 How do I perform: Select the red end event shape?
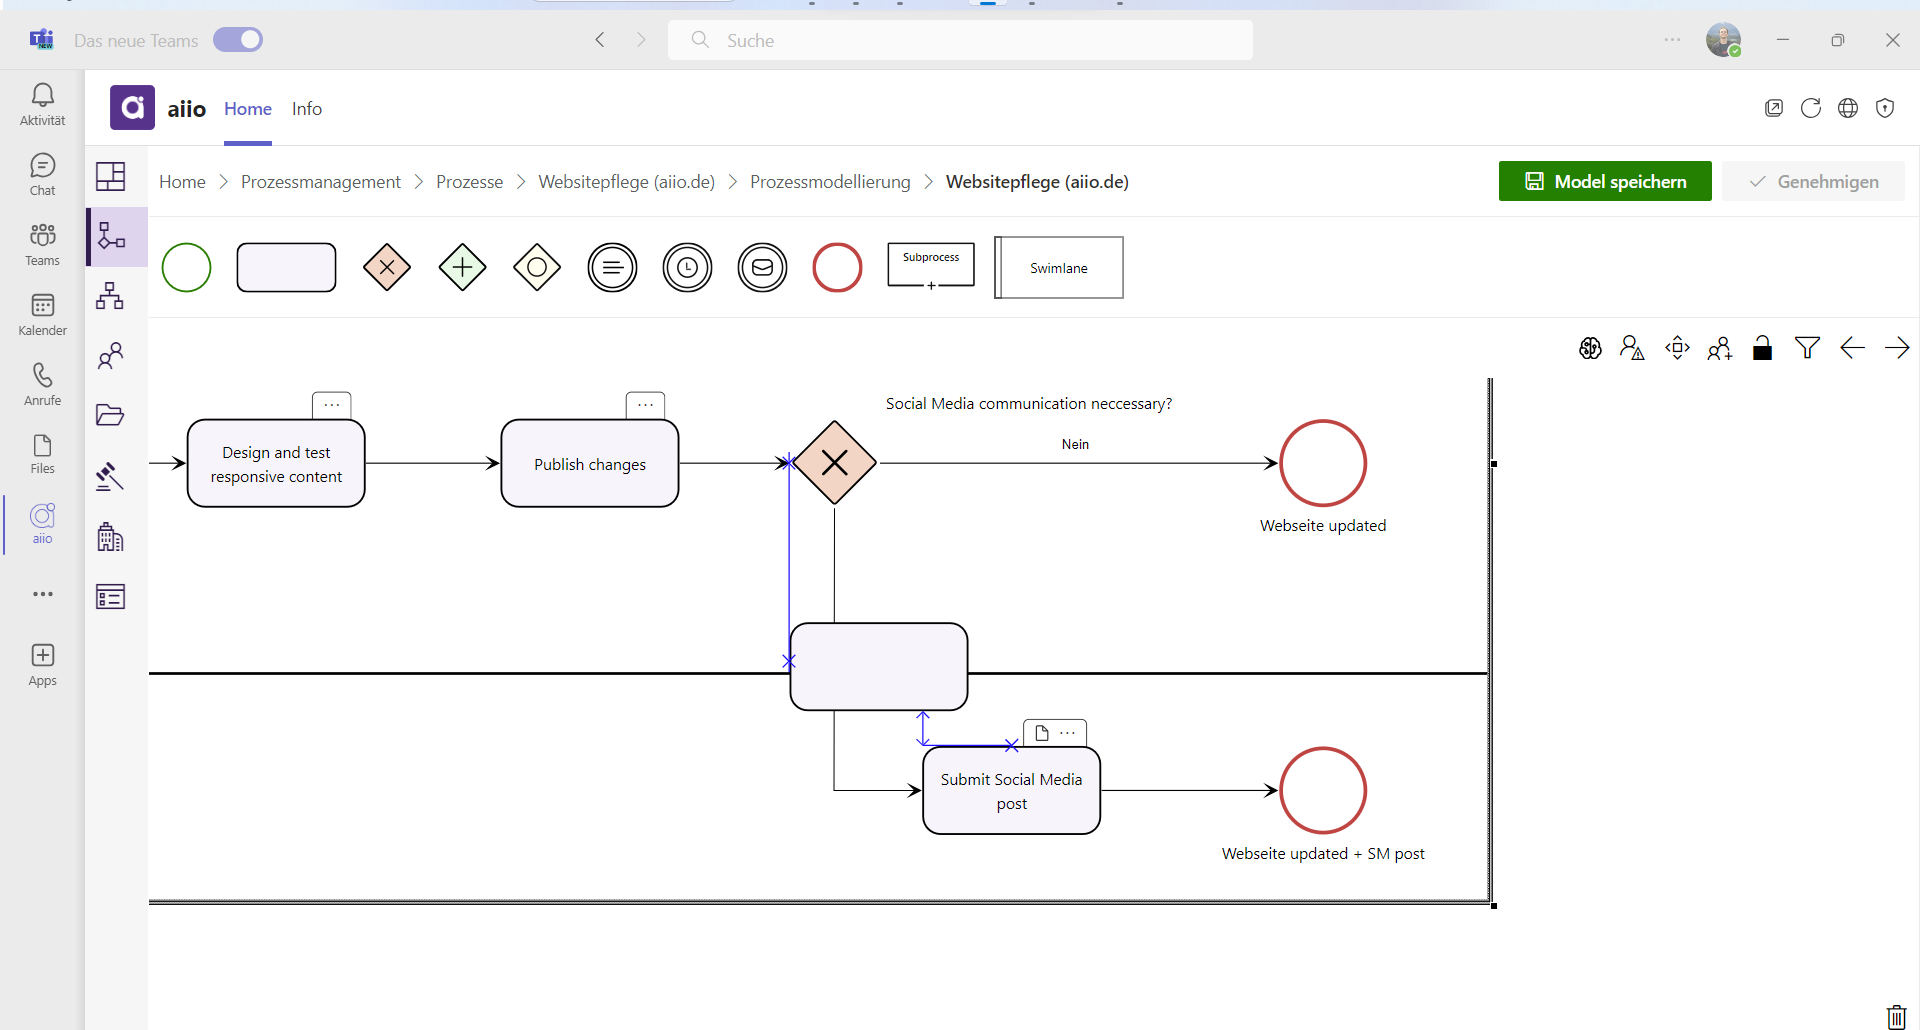[838, 267]
